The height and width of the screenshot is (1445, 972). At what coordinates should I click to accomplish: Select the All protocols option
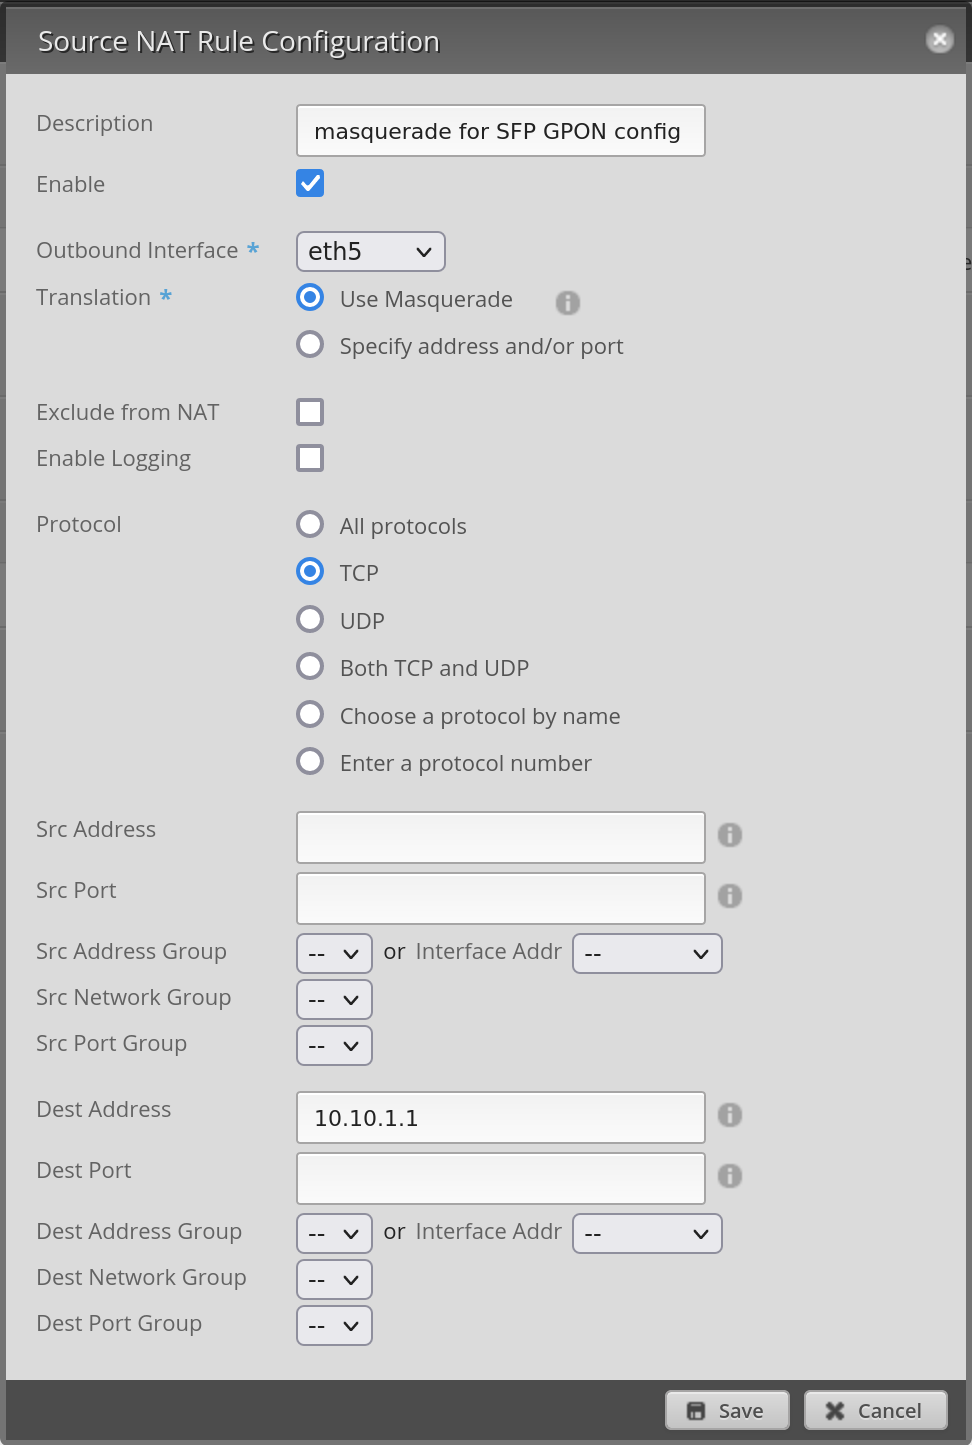[310, 524]
